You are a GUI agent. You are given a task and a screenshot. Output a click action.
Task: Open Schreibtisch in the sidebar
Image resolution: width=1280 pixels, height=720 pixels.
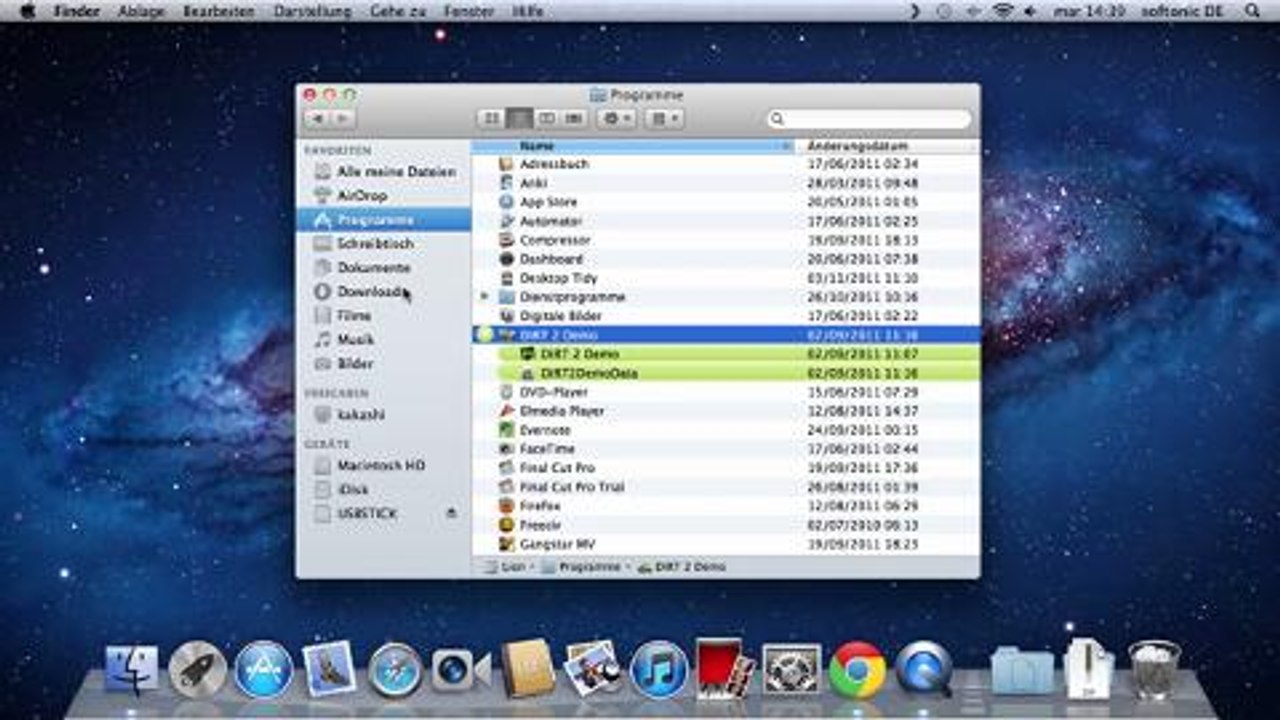pyautogui.click(x=384, y=244)
